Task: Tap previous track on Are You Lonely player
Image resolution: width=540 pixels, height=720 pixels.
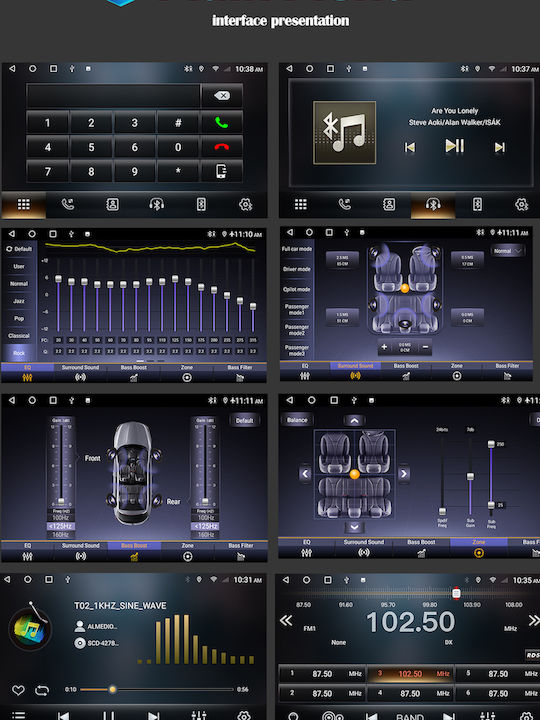Action: point(410,147)
